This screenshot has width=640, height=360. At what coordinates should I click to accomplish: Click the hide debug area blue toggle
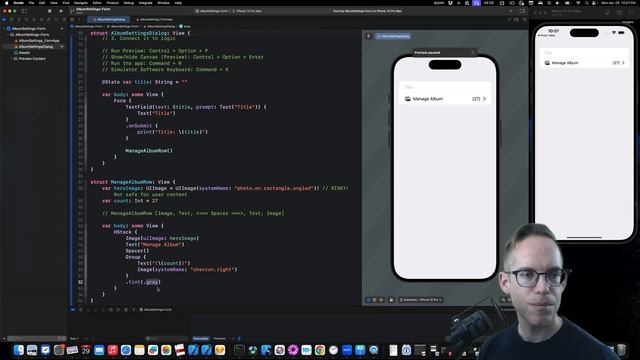pyautogui.click(x=73, y=310)
